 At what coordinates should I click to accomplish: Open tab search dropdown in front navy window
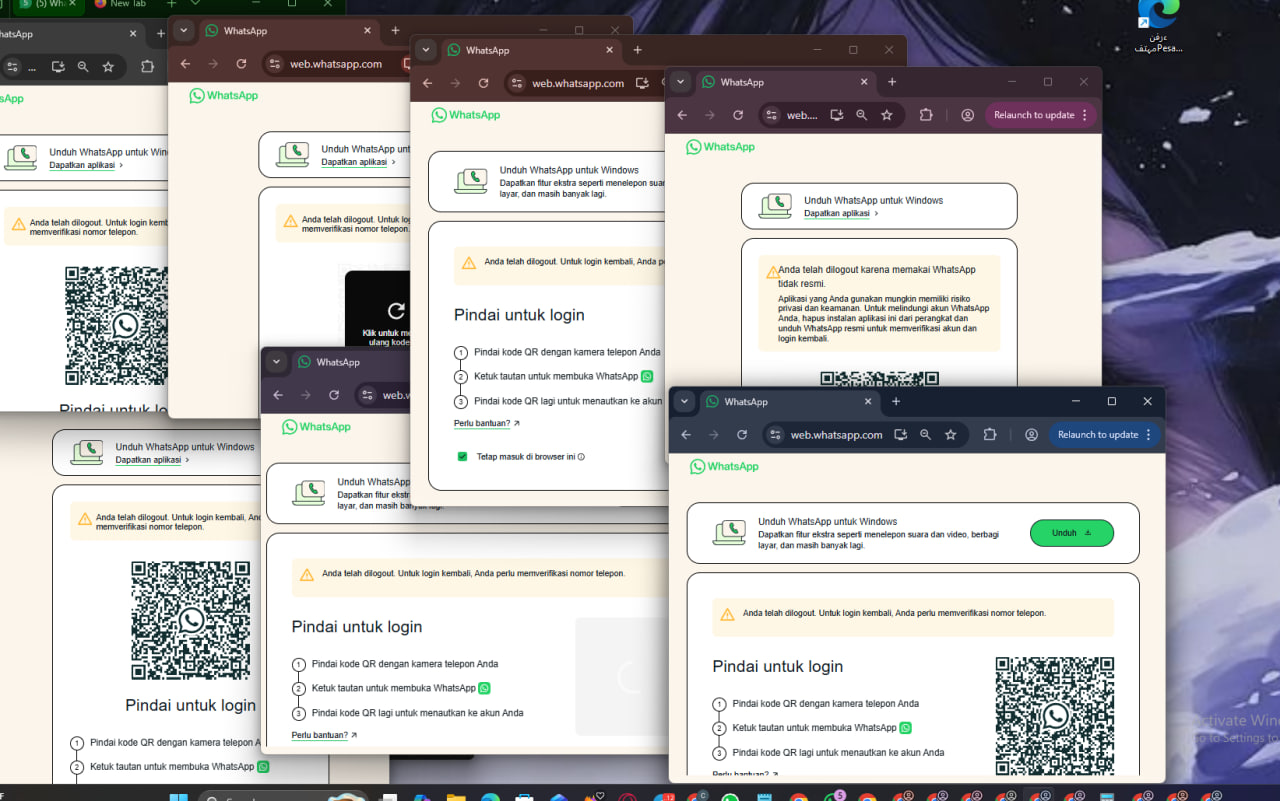pyautogui.click(x=685, y=401)
